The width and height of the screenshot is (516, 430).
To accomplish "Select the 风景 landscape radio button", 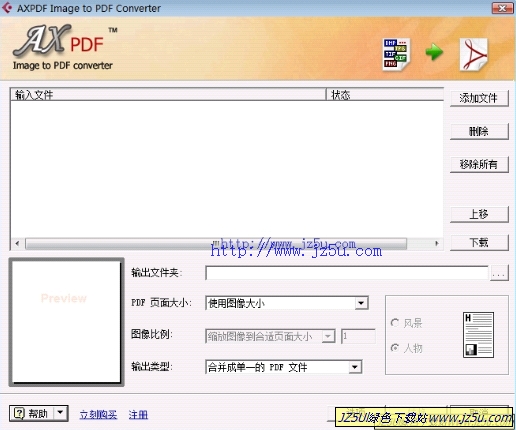I will click(395, 322).
